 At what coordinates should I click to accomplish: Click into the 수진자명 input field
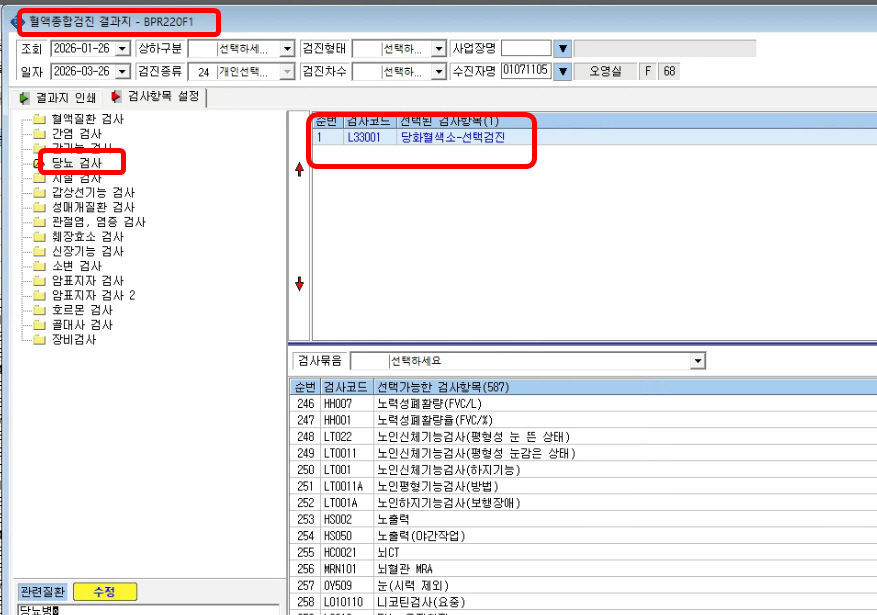(526, 70)
